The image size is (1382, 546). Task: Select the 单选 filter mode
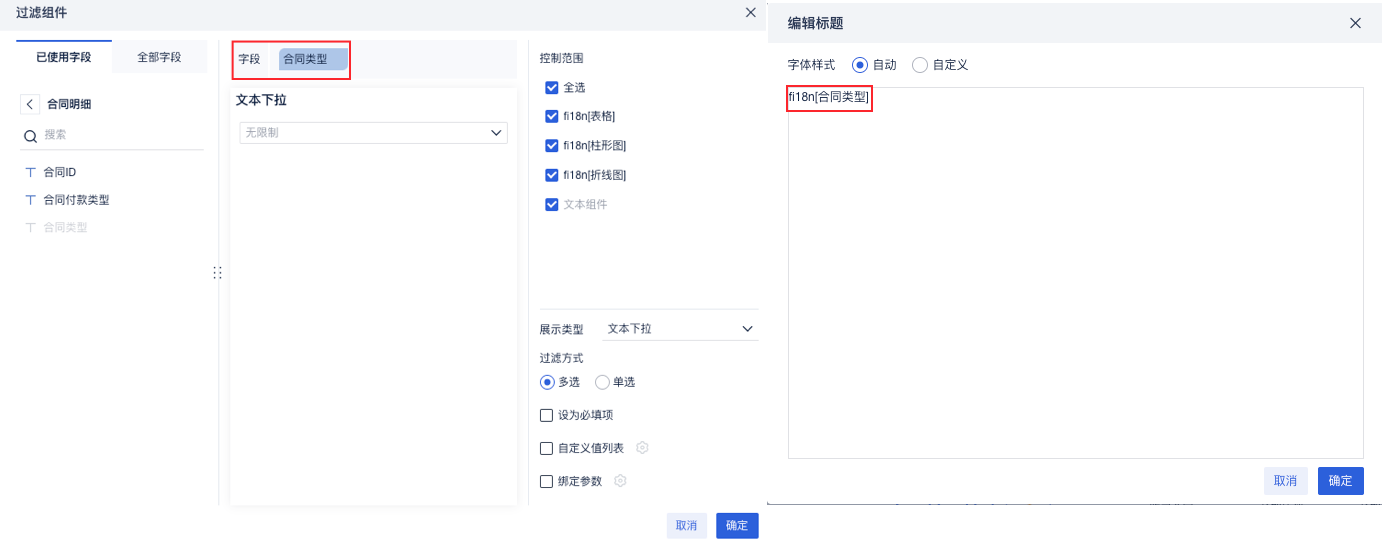pos(602,382)
